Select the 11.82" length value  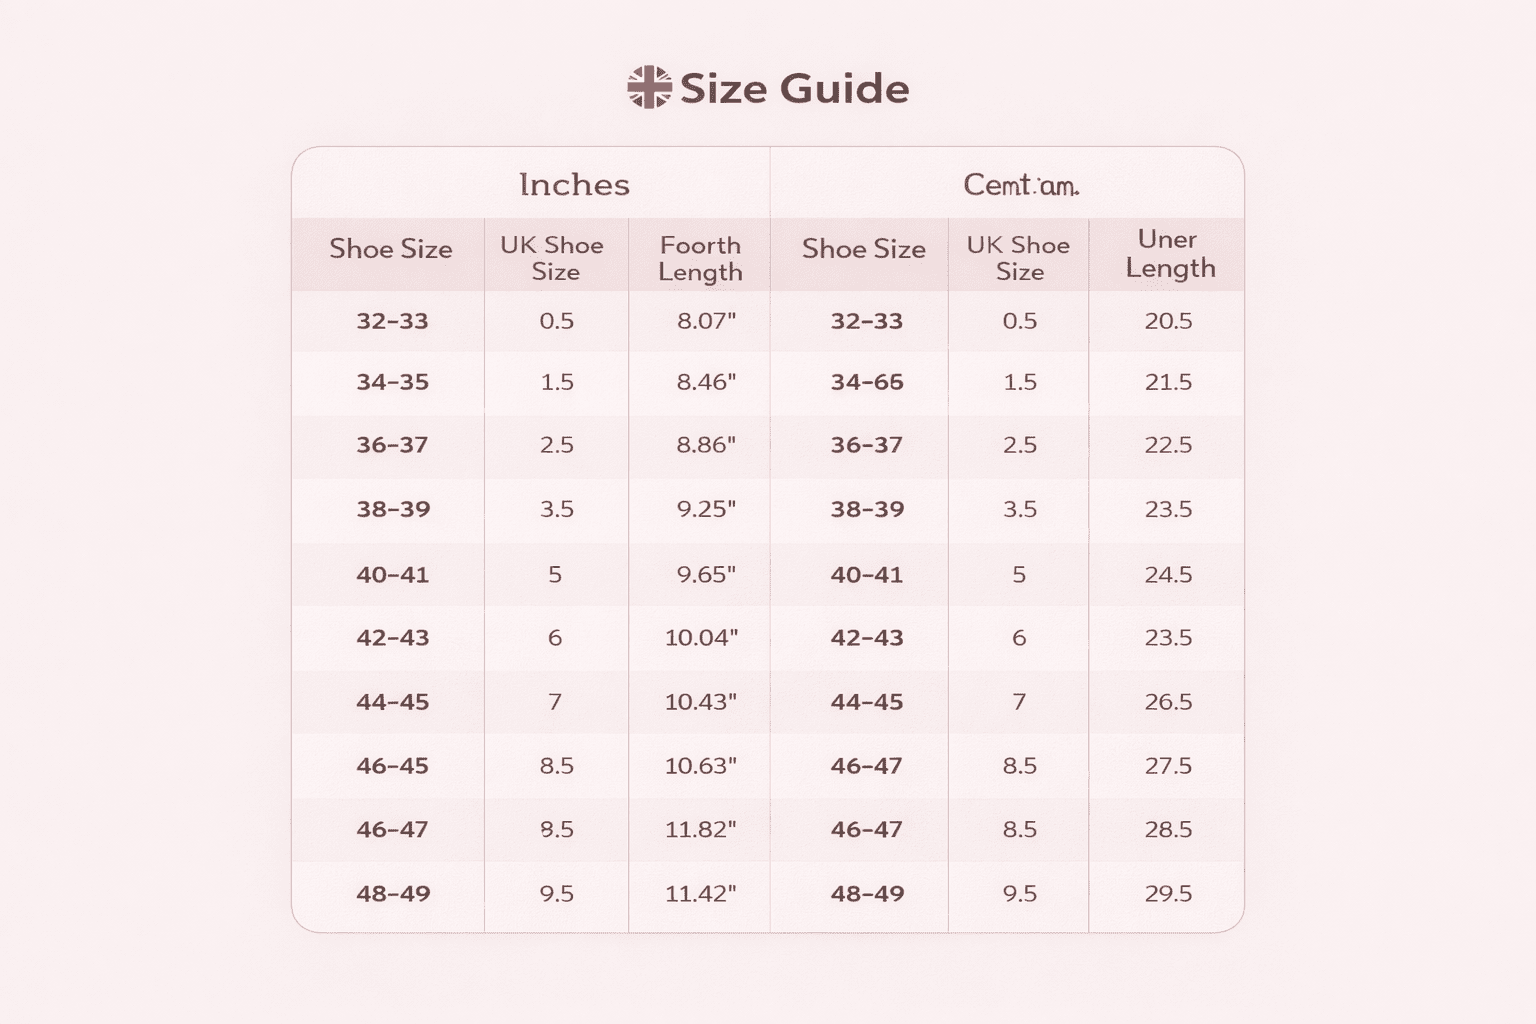tap(701, 829)
